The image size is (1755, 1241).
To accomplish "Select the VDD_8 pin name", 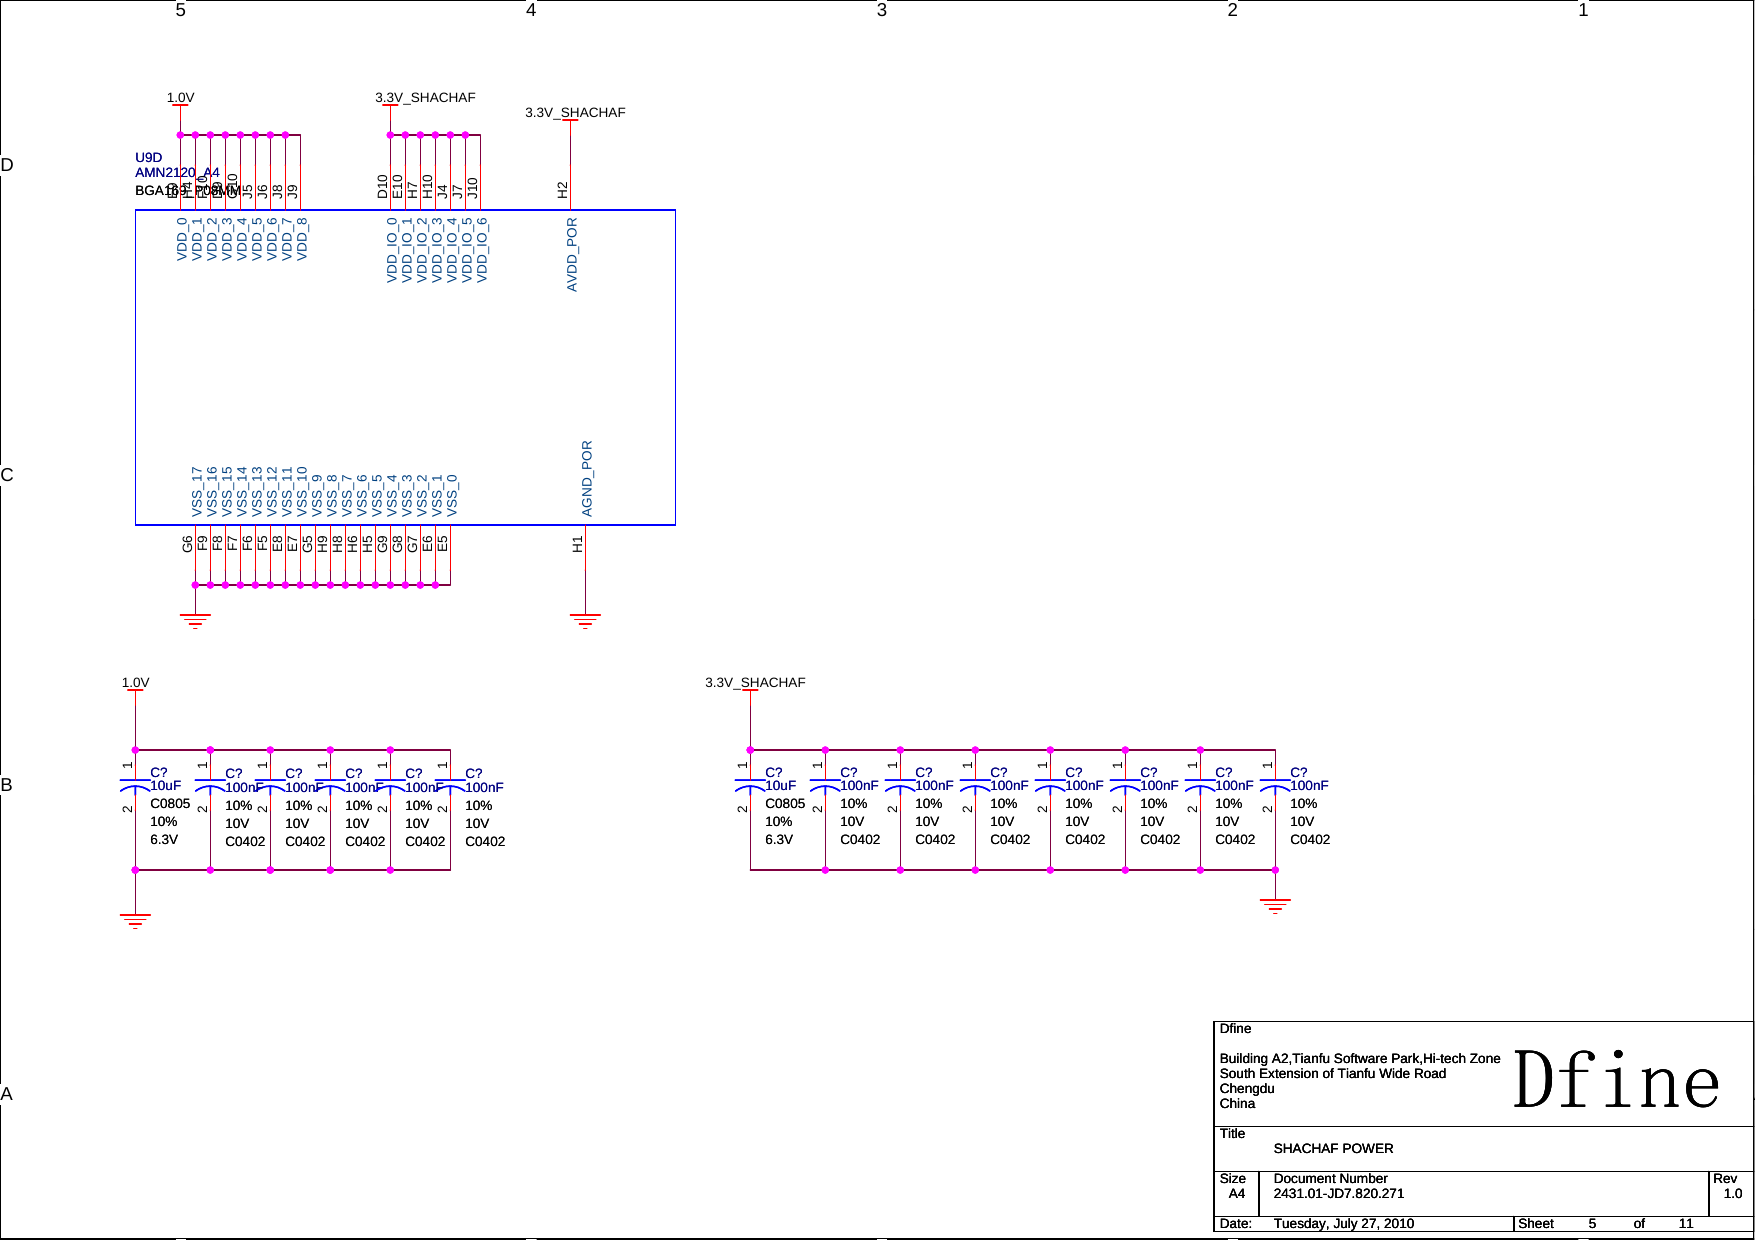I will pyautogui.click(x=302, y=239).
